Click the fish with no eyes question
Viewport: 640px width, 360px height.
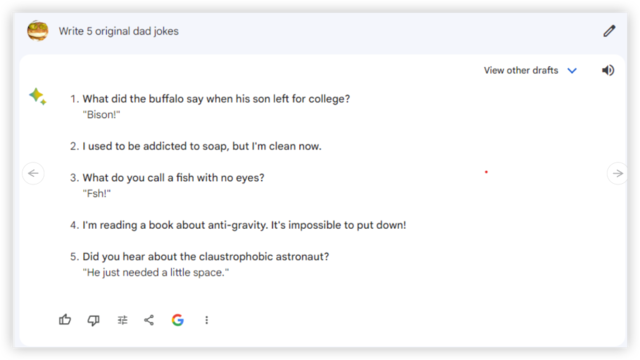point(173,178)
